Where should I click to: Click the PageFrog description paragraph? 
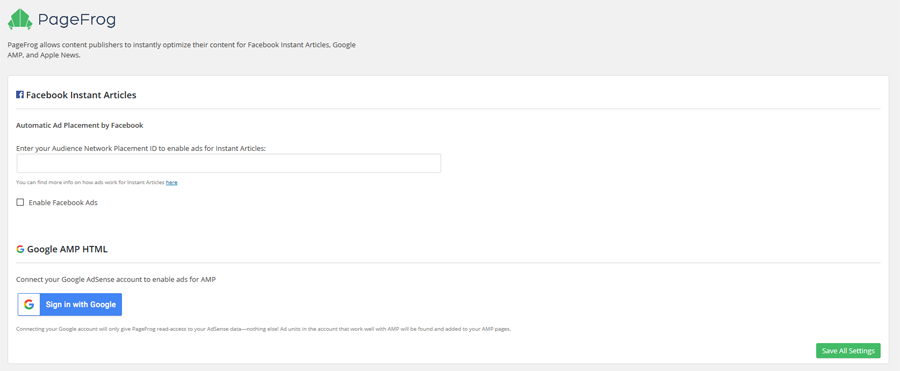click(183, 50)
